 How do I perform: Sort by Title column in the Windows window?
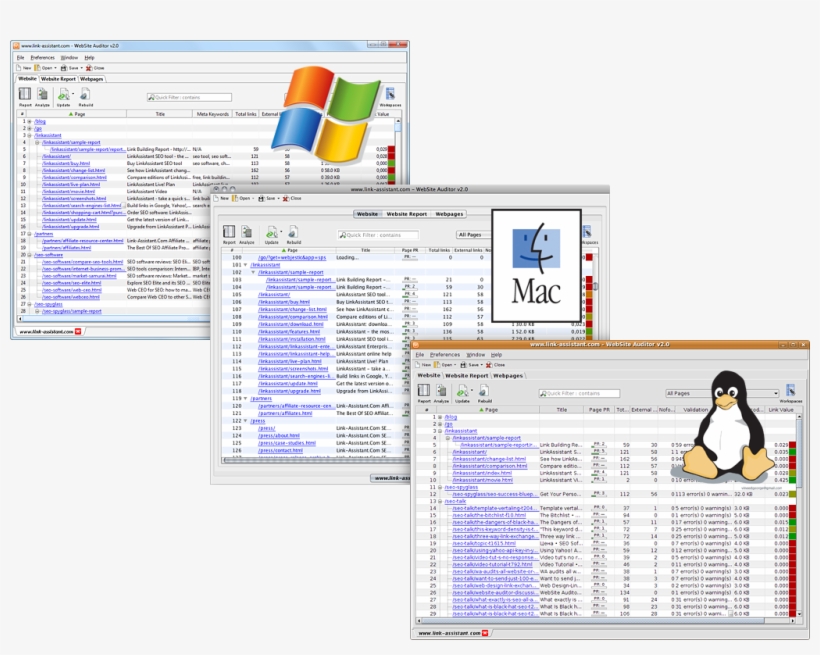click(160, 114)
